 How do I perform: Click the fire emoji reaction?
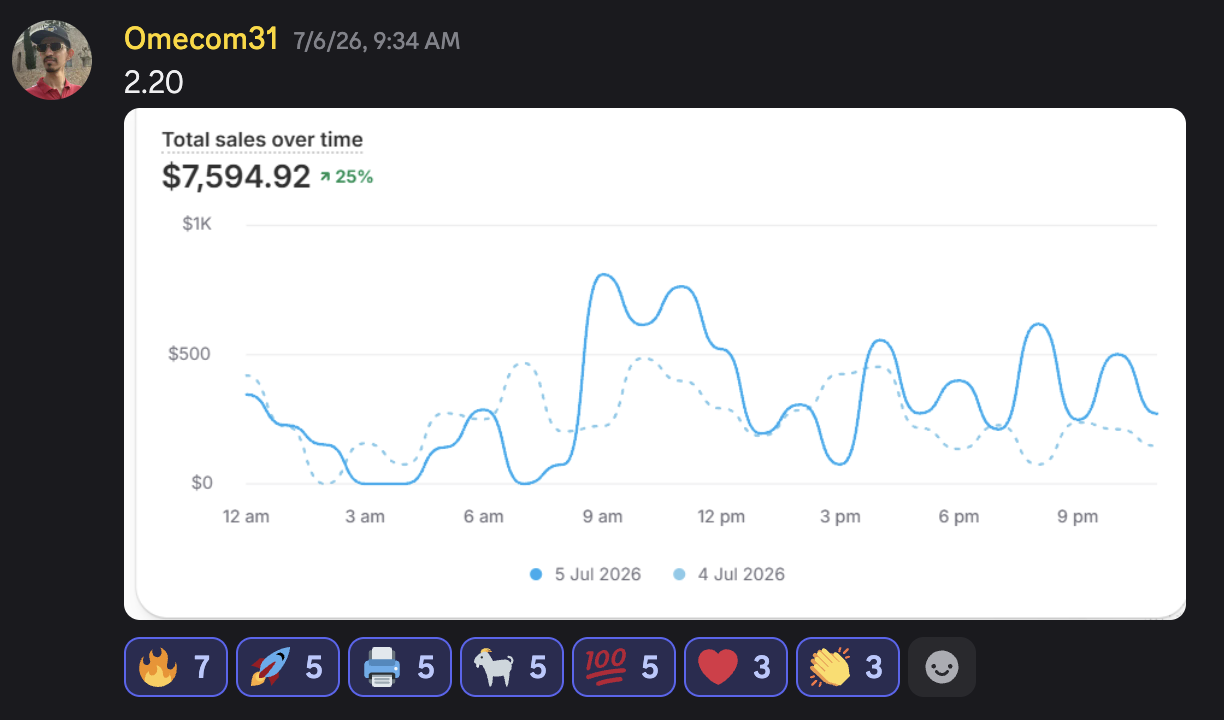[x=176, y=667]
